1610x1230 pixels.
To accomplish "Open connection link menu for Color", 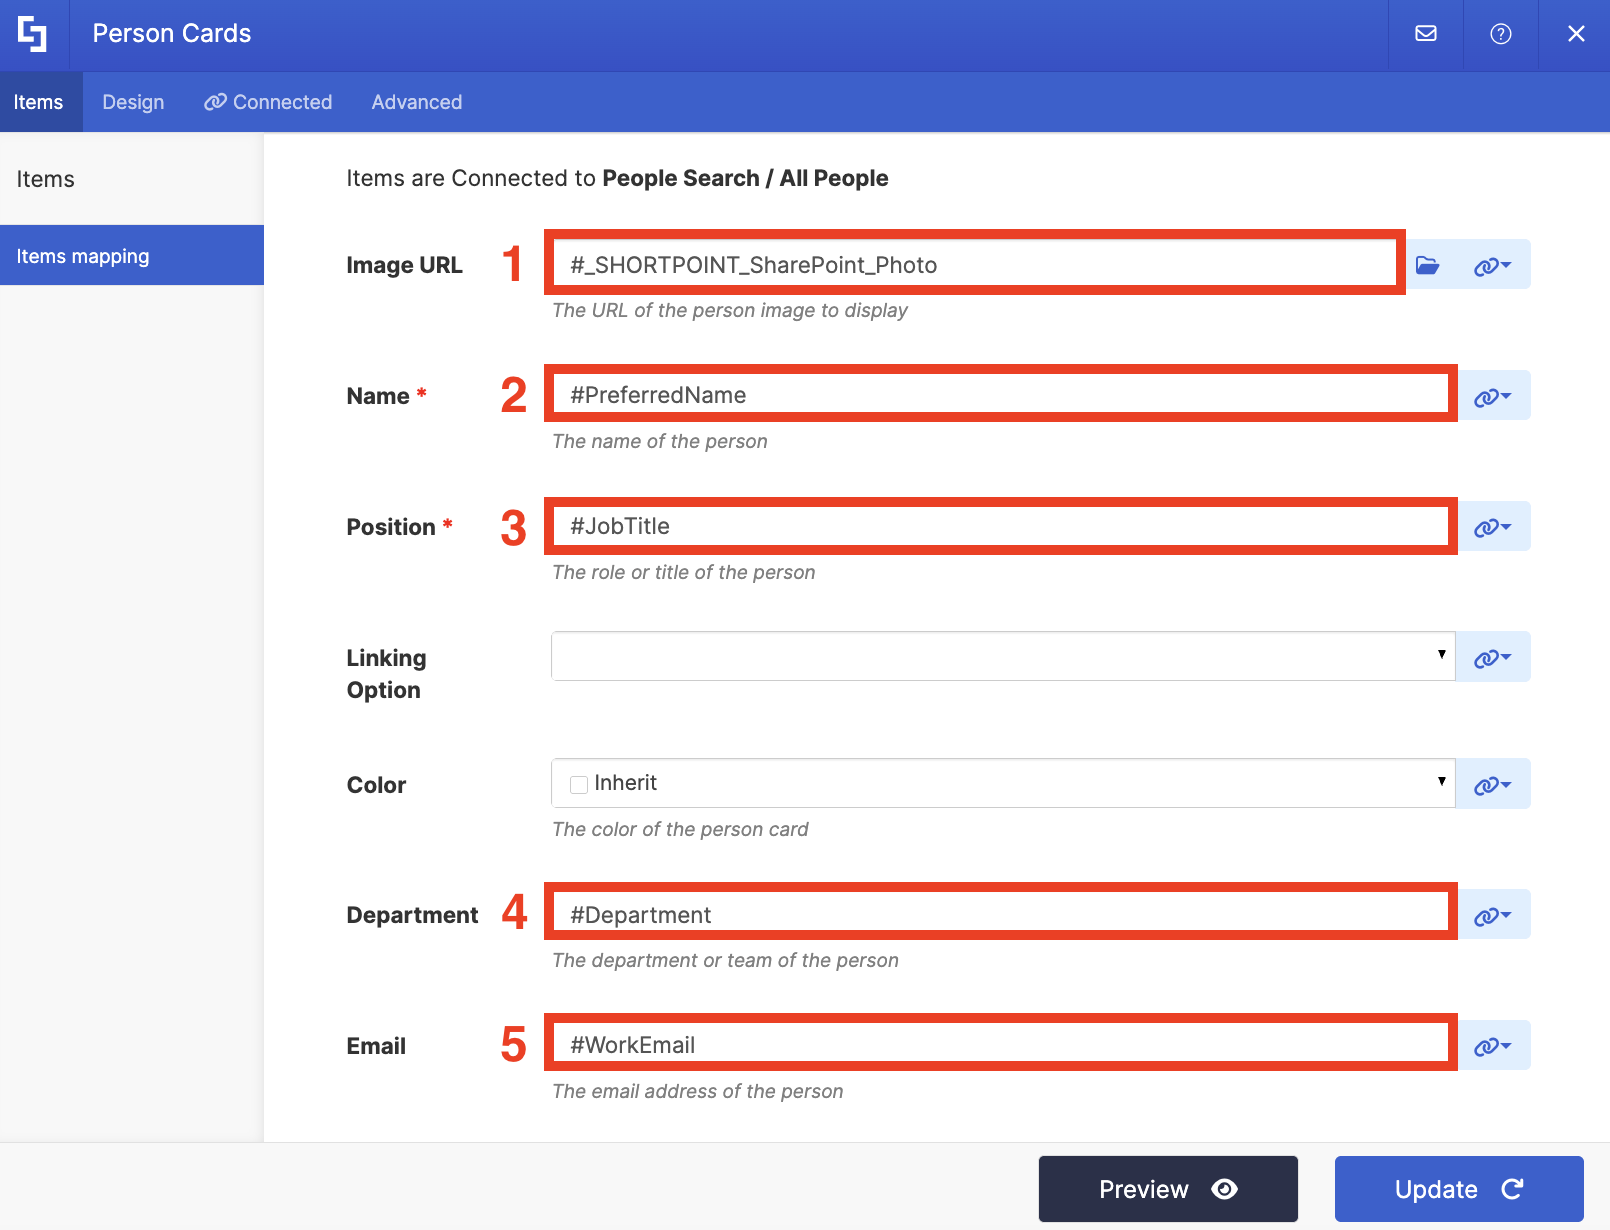I will click(x=1492, y=784).
